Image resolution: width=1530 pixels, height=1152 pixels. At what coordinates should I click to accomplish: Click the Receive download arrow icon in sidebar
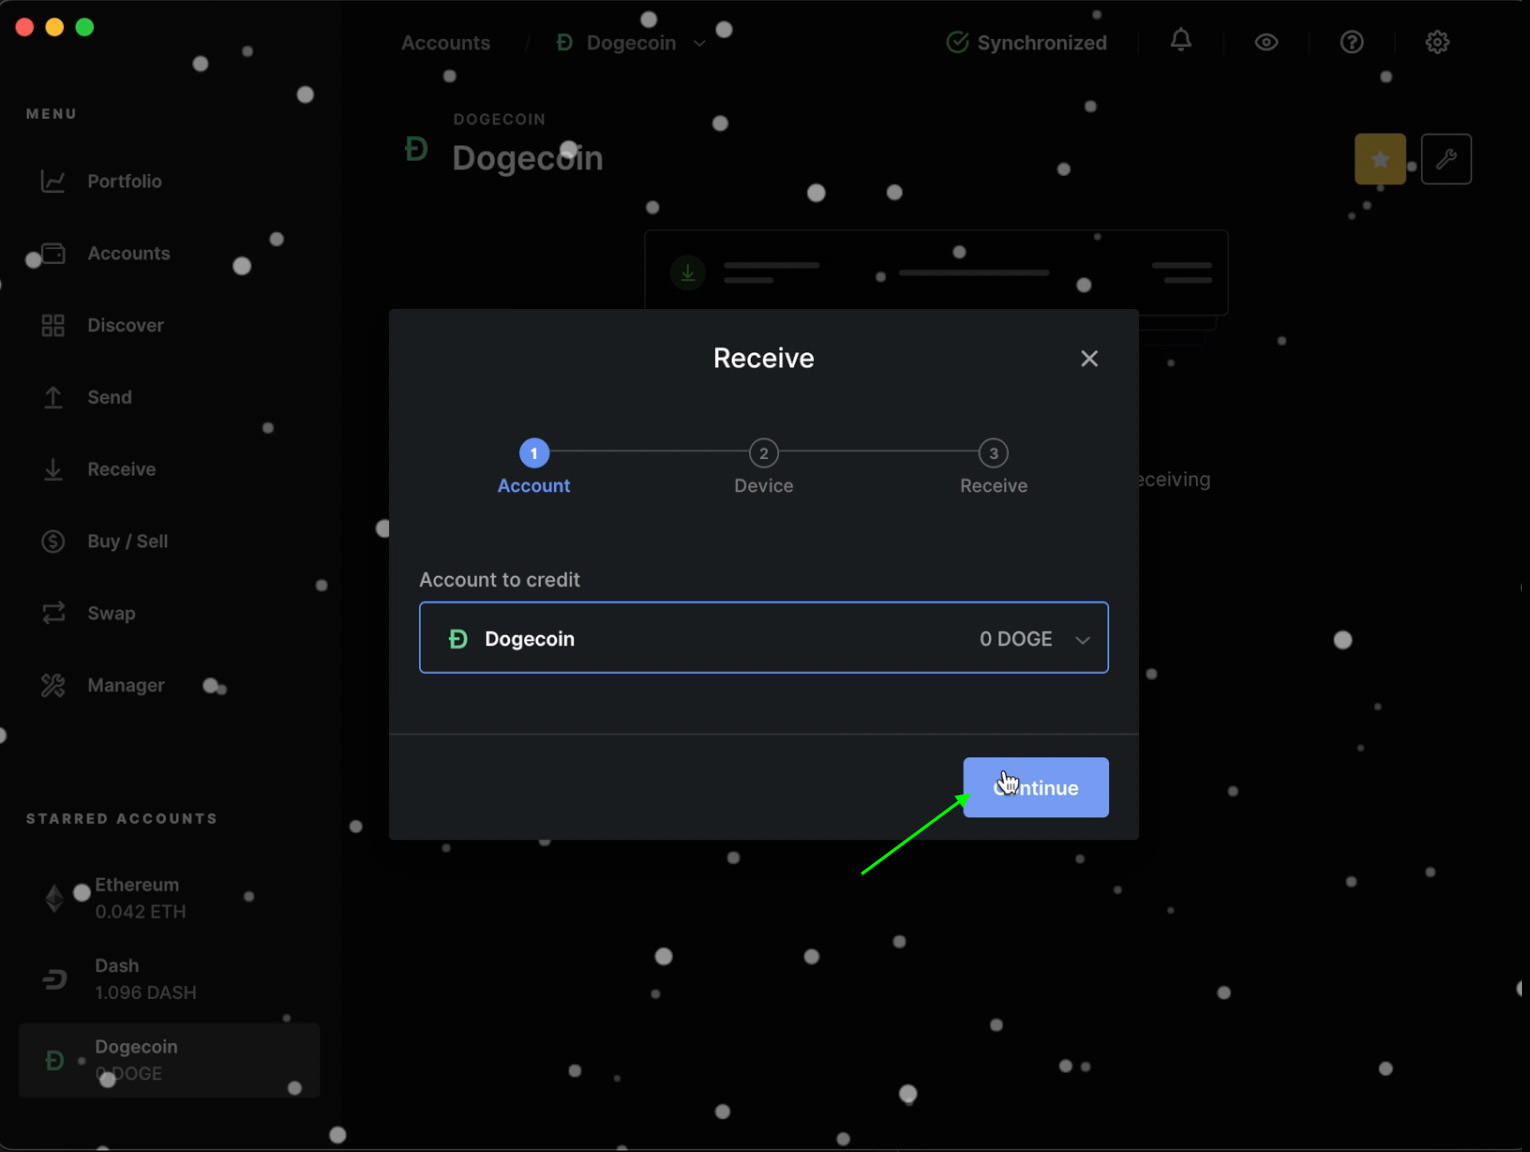53,469
